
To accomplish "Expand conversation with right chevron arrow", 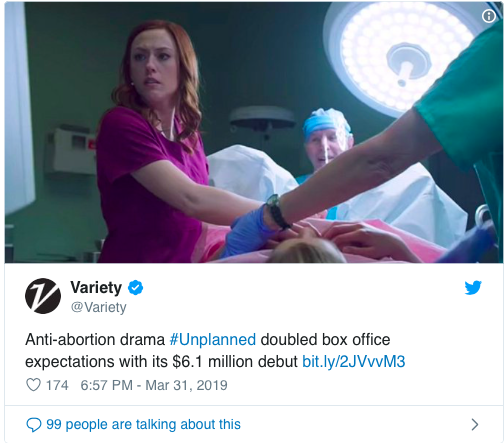I will 475,425.
